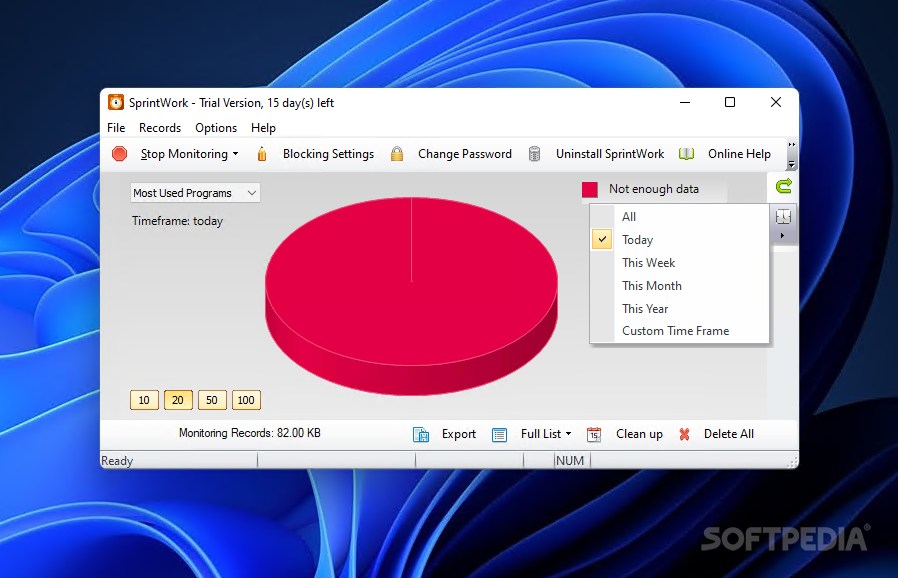Open the Stop Monitoring dropdown arrow
The height and width of the screenshot is (578, 898).
(235, 154)
